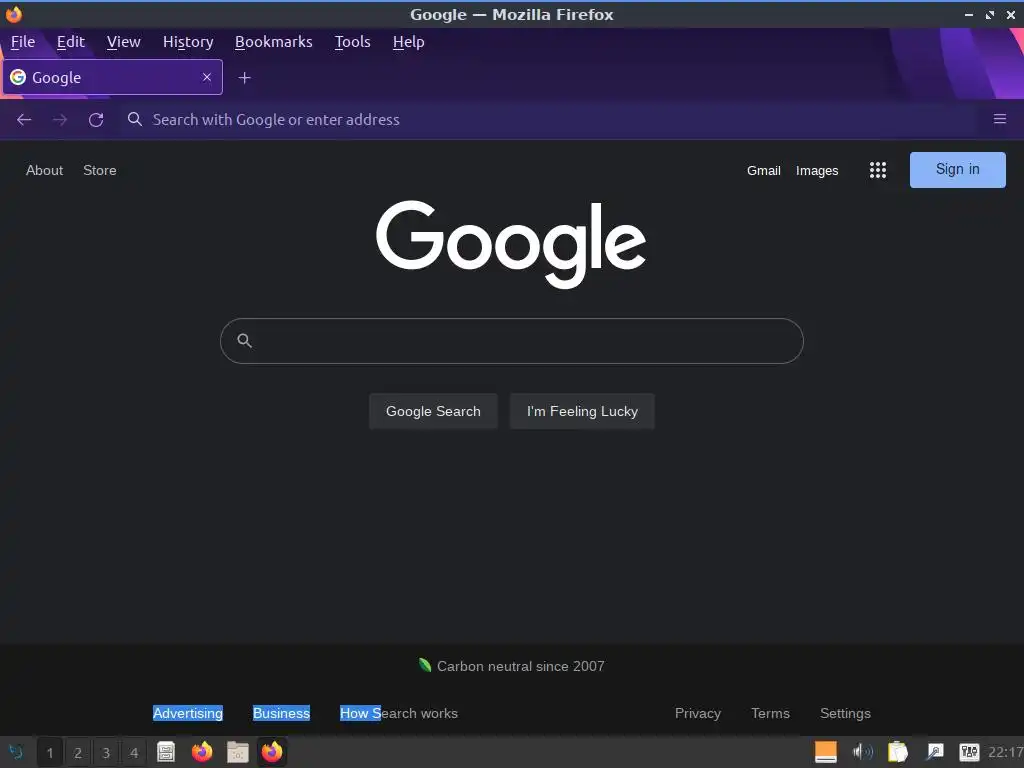Open the About link
Screen dimensions: 1024x768
point(44,170)
